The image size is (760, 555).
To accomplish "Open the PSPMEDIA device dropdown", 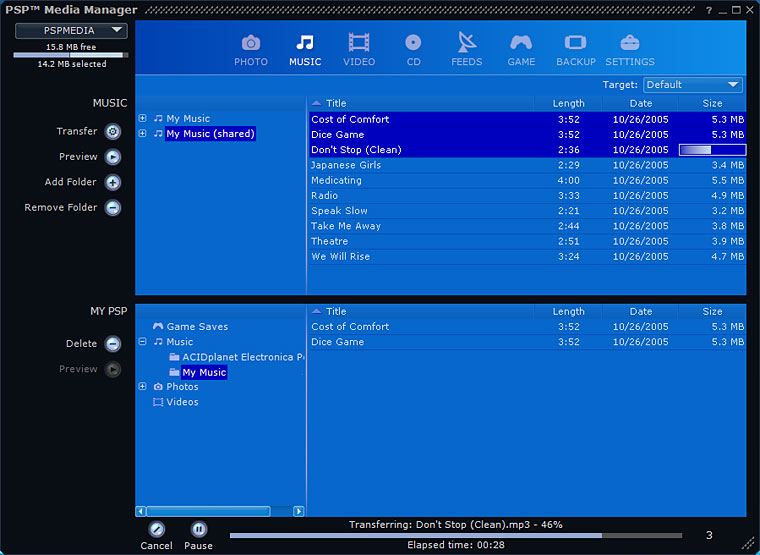I will [70, 31].
